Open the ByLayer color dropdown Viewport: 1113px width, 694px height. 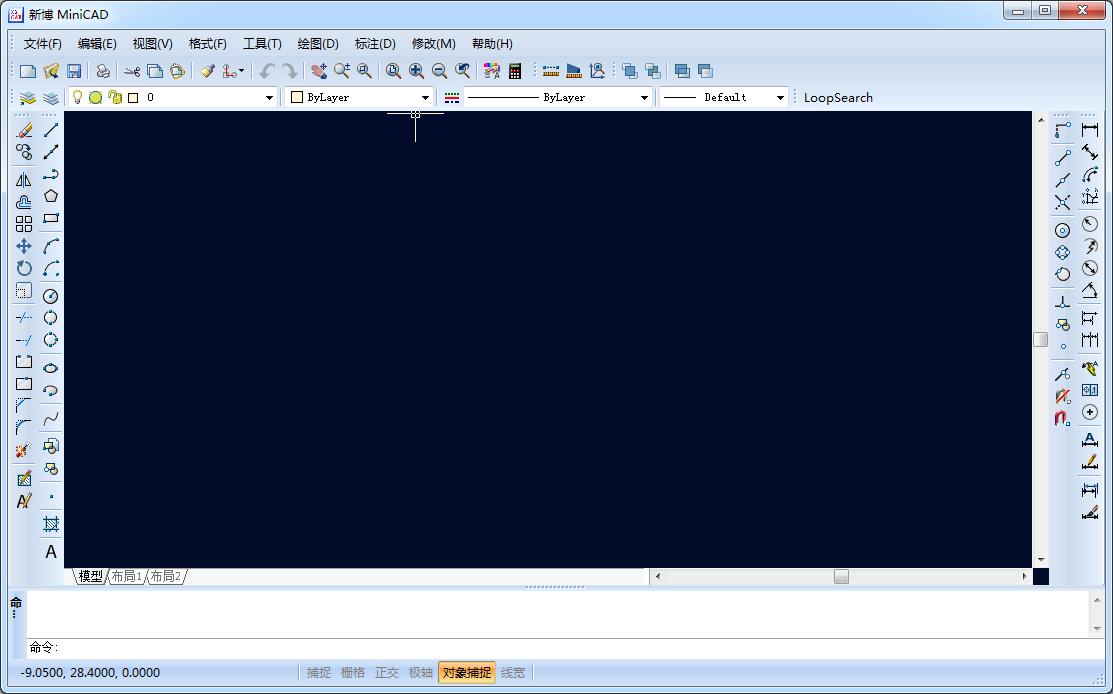tap(425, 98)
